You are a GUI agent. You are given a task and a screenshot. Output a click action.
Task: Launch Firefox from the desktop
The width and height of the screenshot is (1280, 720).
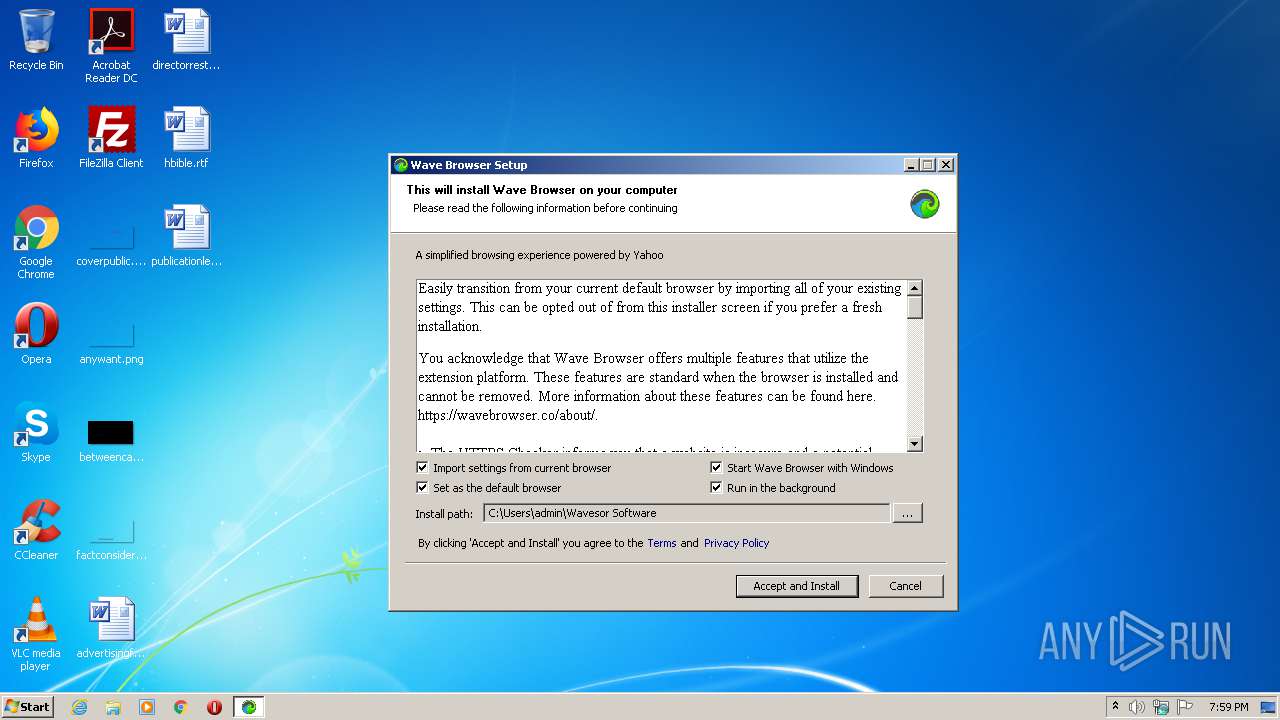[x=36, y=138]
